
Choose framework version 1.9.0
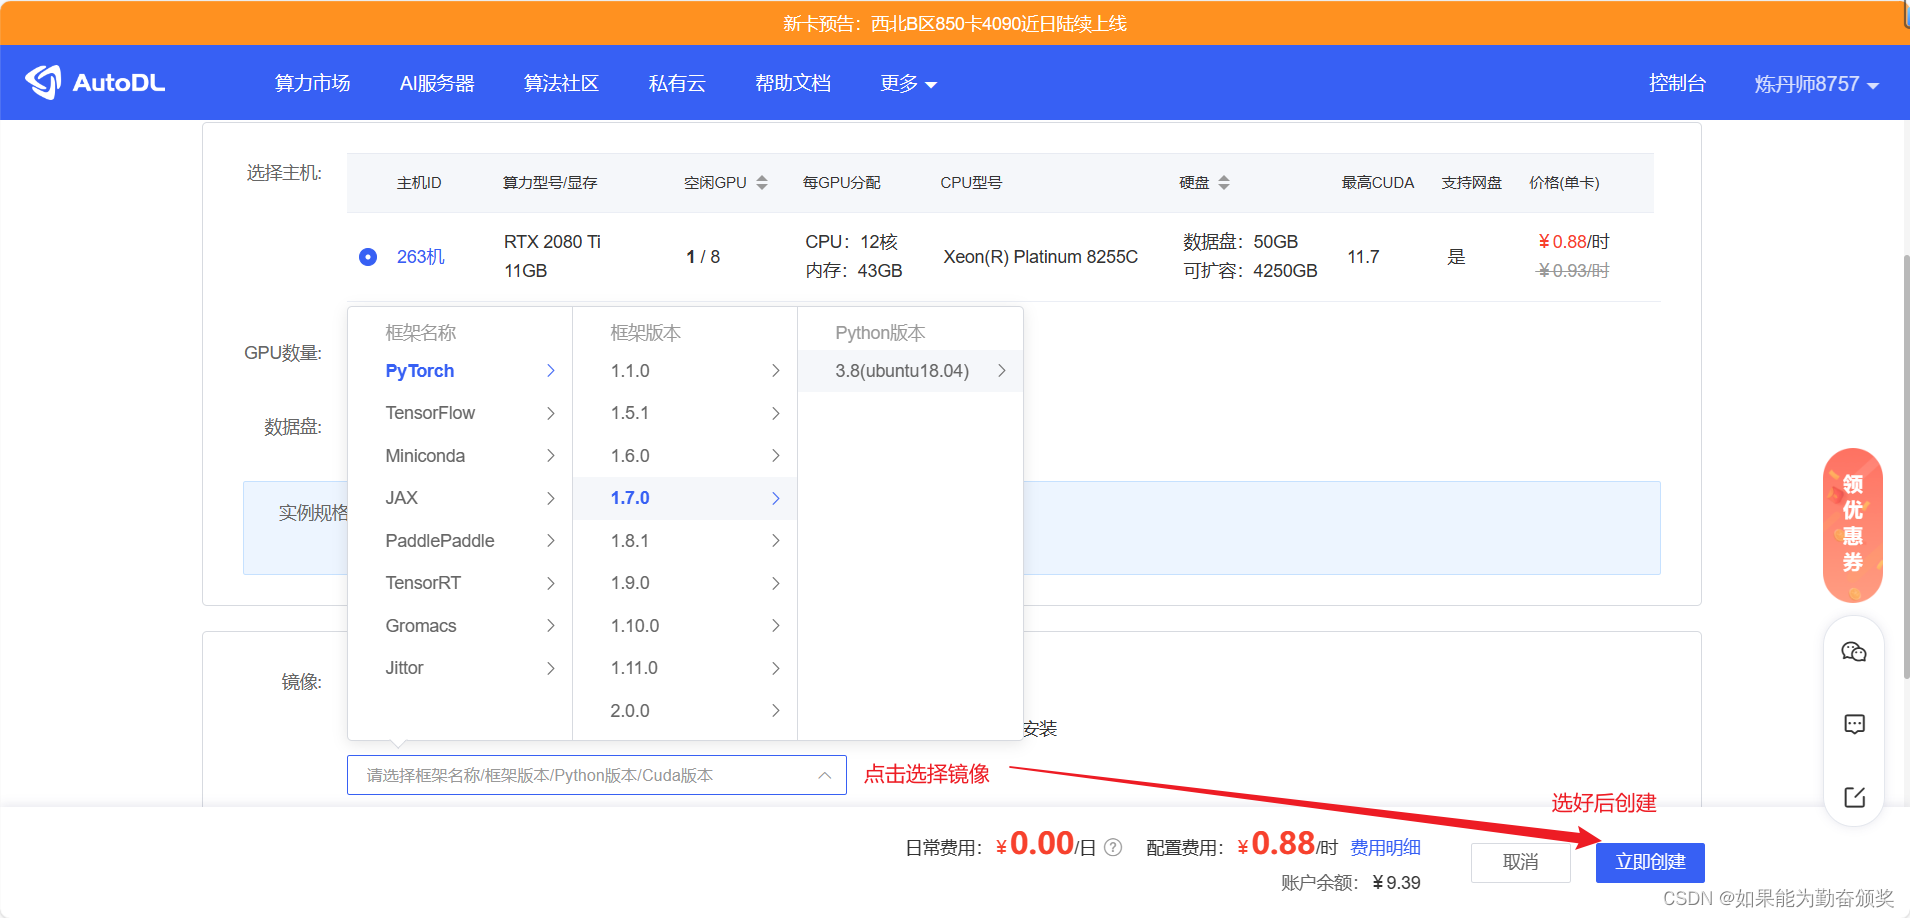click(x=685, y=583)
